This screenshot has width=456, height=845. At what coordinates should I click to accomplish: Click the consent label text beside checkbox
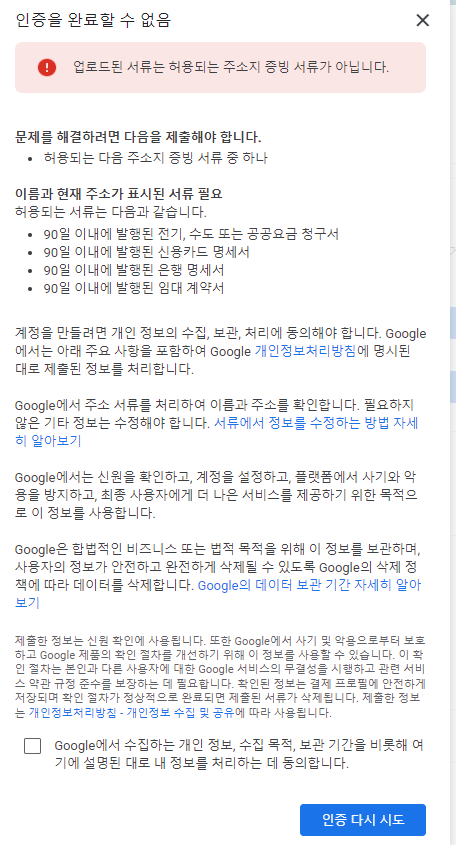[238, 754]
